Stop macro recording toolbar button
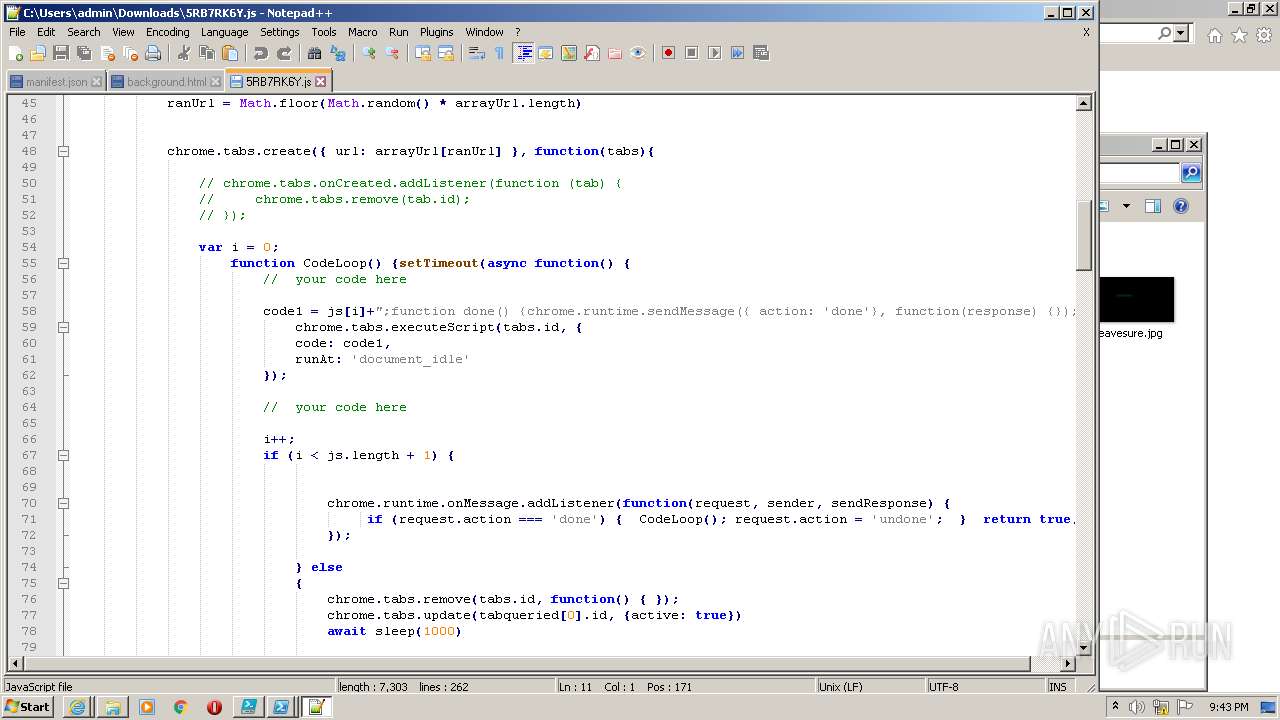This screenshot has height=720, width=1280. click(692, 53)
